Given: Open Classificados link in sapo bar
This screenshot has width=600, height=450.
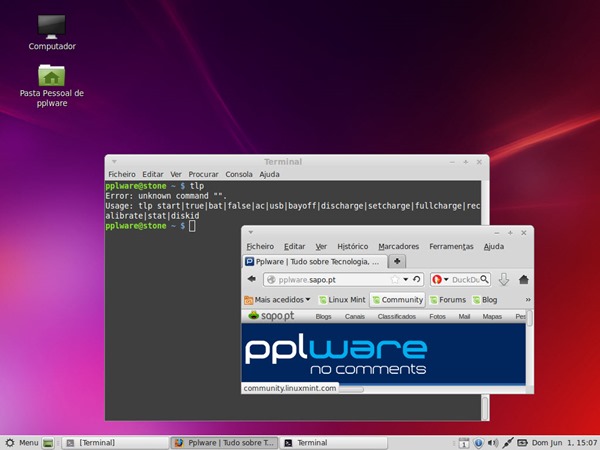Looking at the screenshot, I should 396,316.
